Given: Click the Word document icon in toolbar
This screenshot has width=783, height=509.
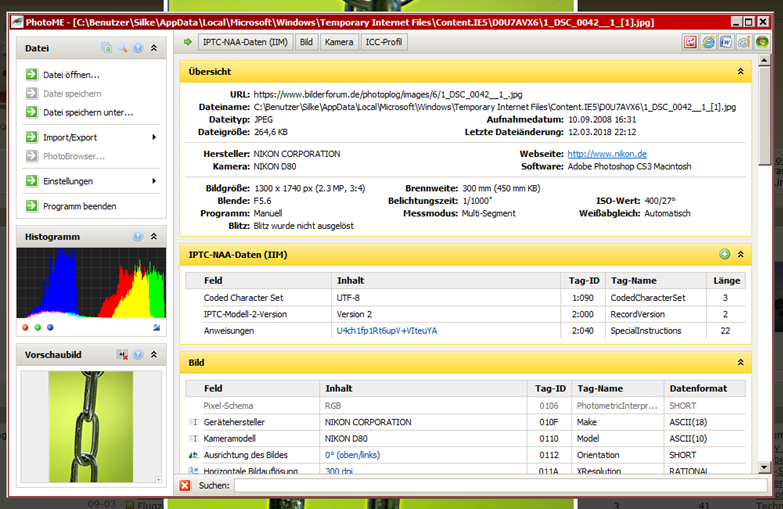Looking at the screenshot, I should pos(726,42).
